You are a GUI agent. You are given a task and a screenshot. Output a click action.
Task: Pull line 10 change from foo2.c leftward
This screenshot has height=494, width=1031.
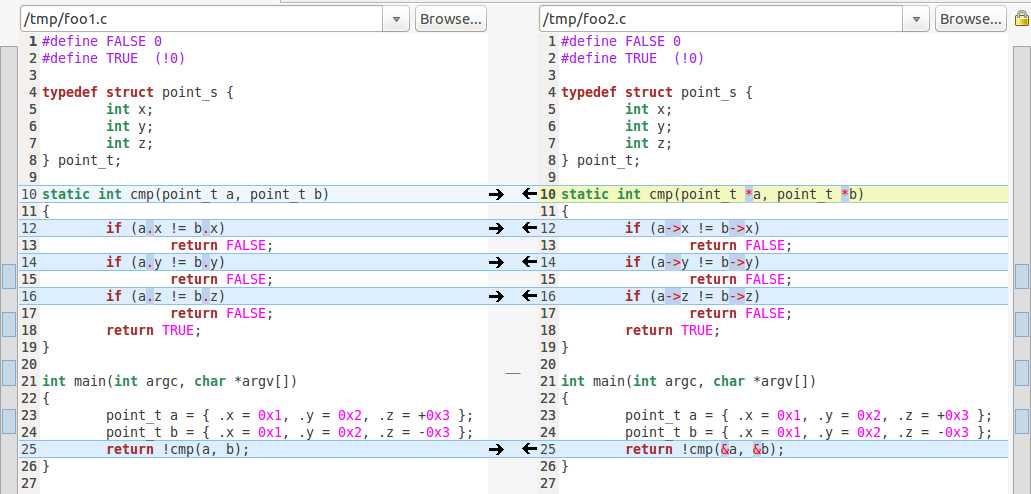pos(529,194)
